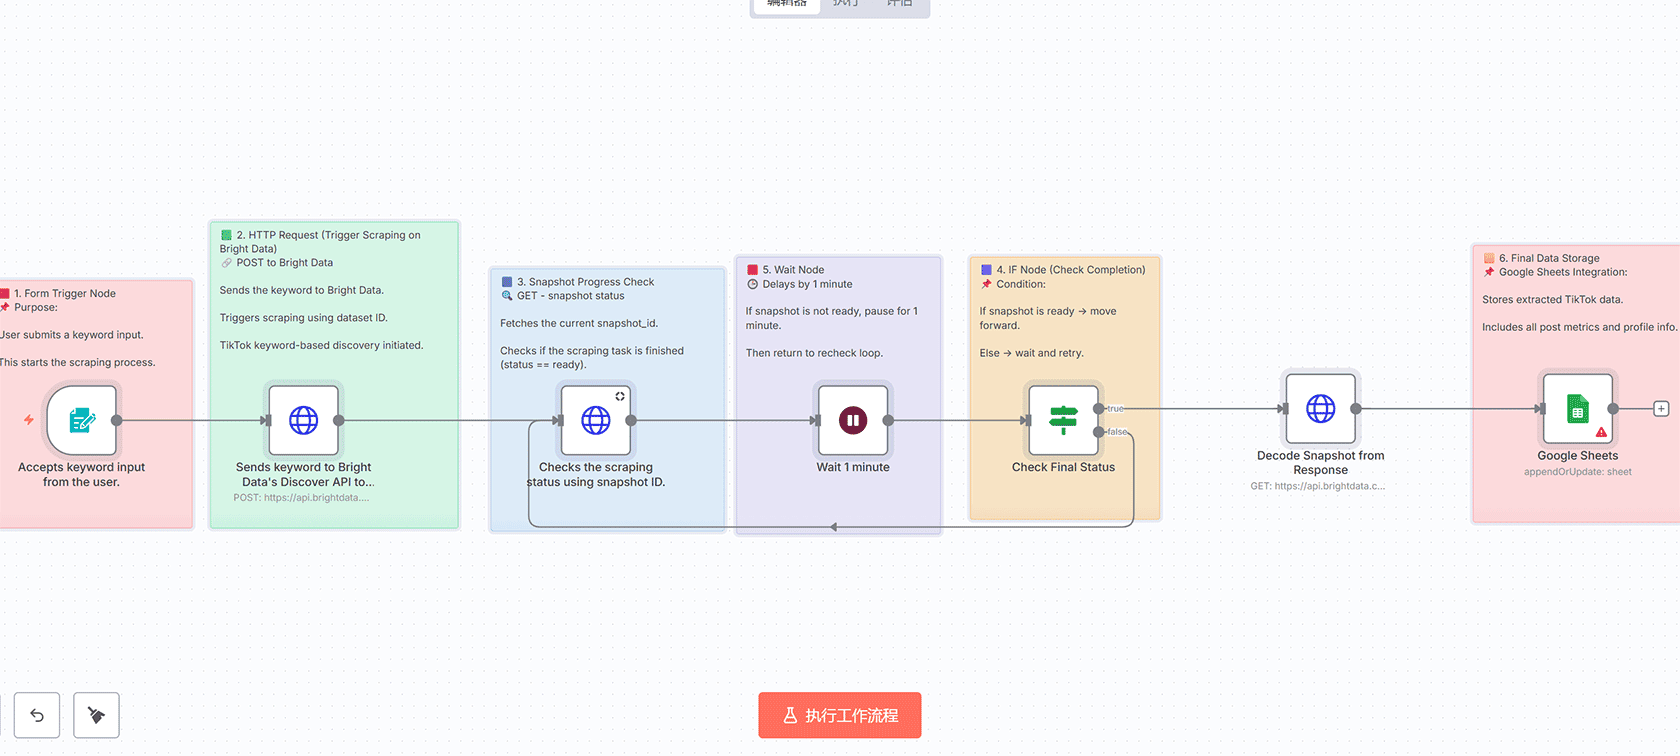
Task: Open the 评估 tab
Action: (900, 4)
